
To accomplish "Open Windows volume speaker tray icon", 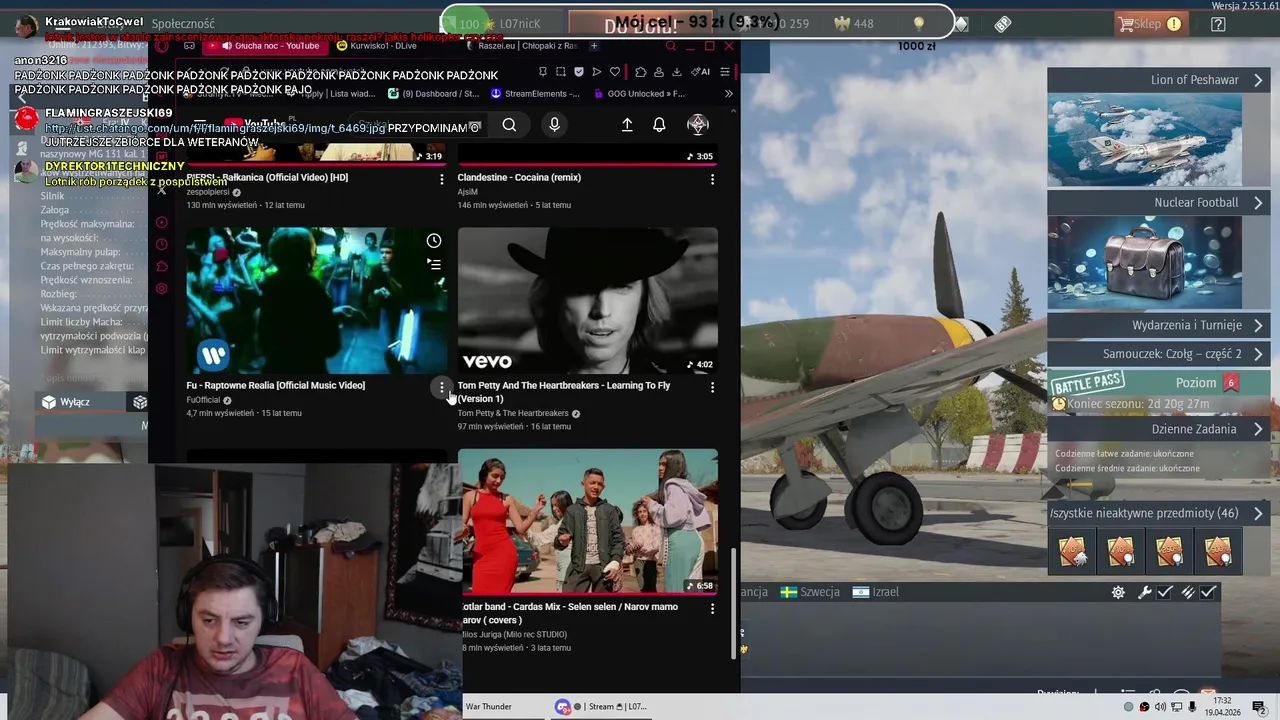I will pos(1160,707).
